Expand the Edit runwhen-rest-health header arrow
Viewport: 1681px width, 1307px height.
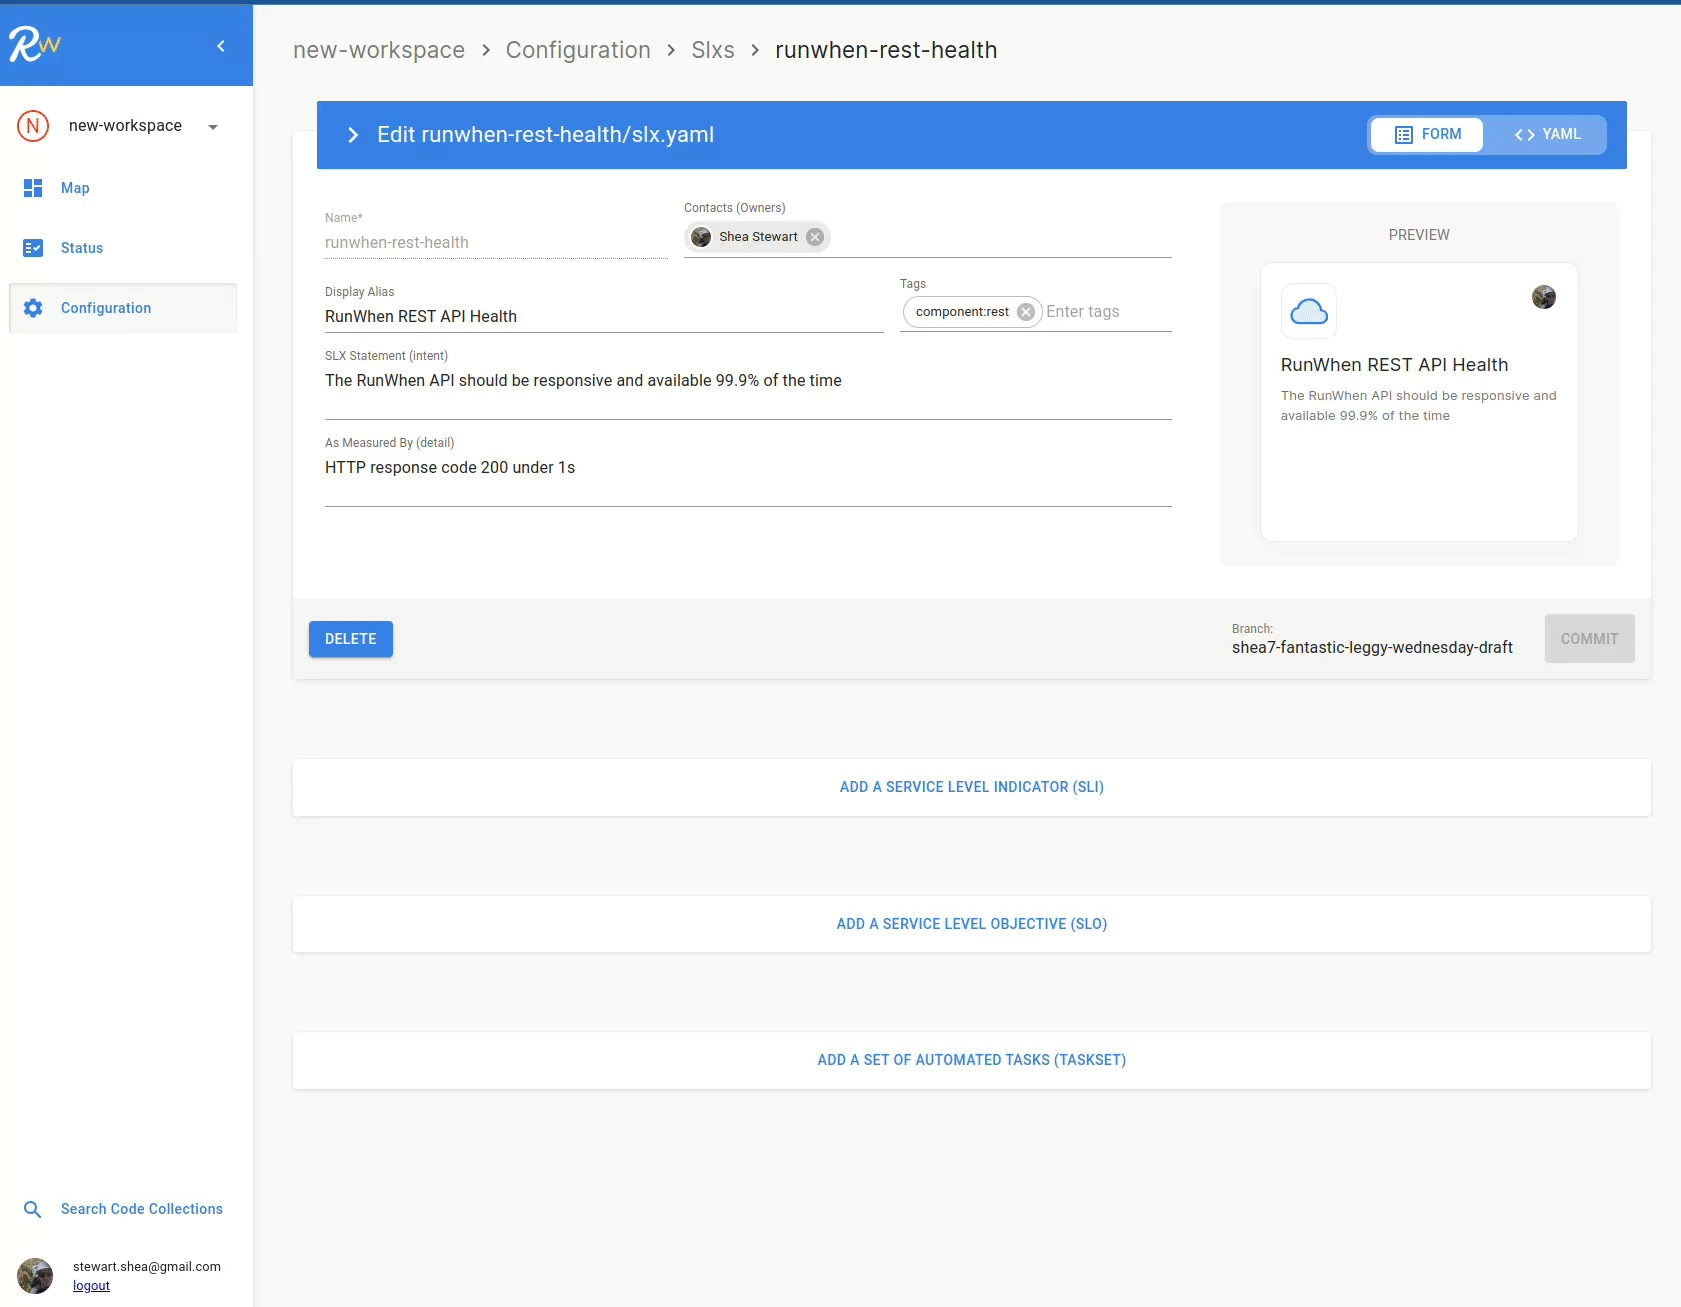(352, 134)
